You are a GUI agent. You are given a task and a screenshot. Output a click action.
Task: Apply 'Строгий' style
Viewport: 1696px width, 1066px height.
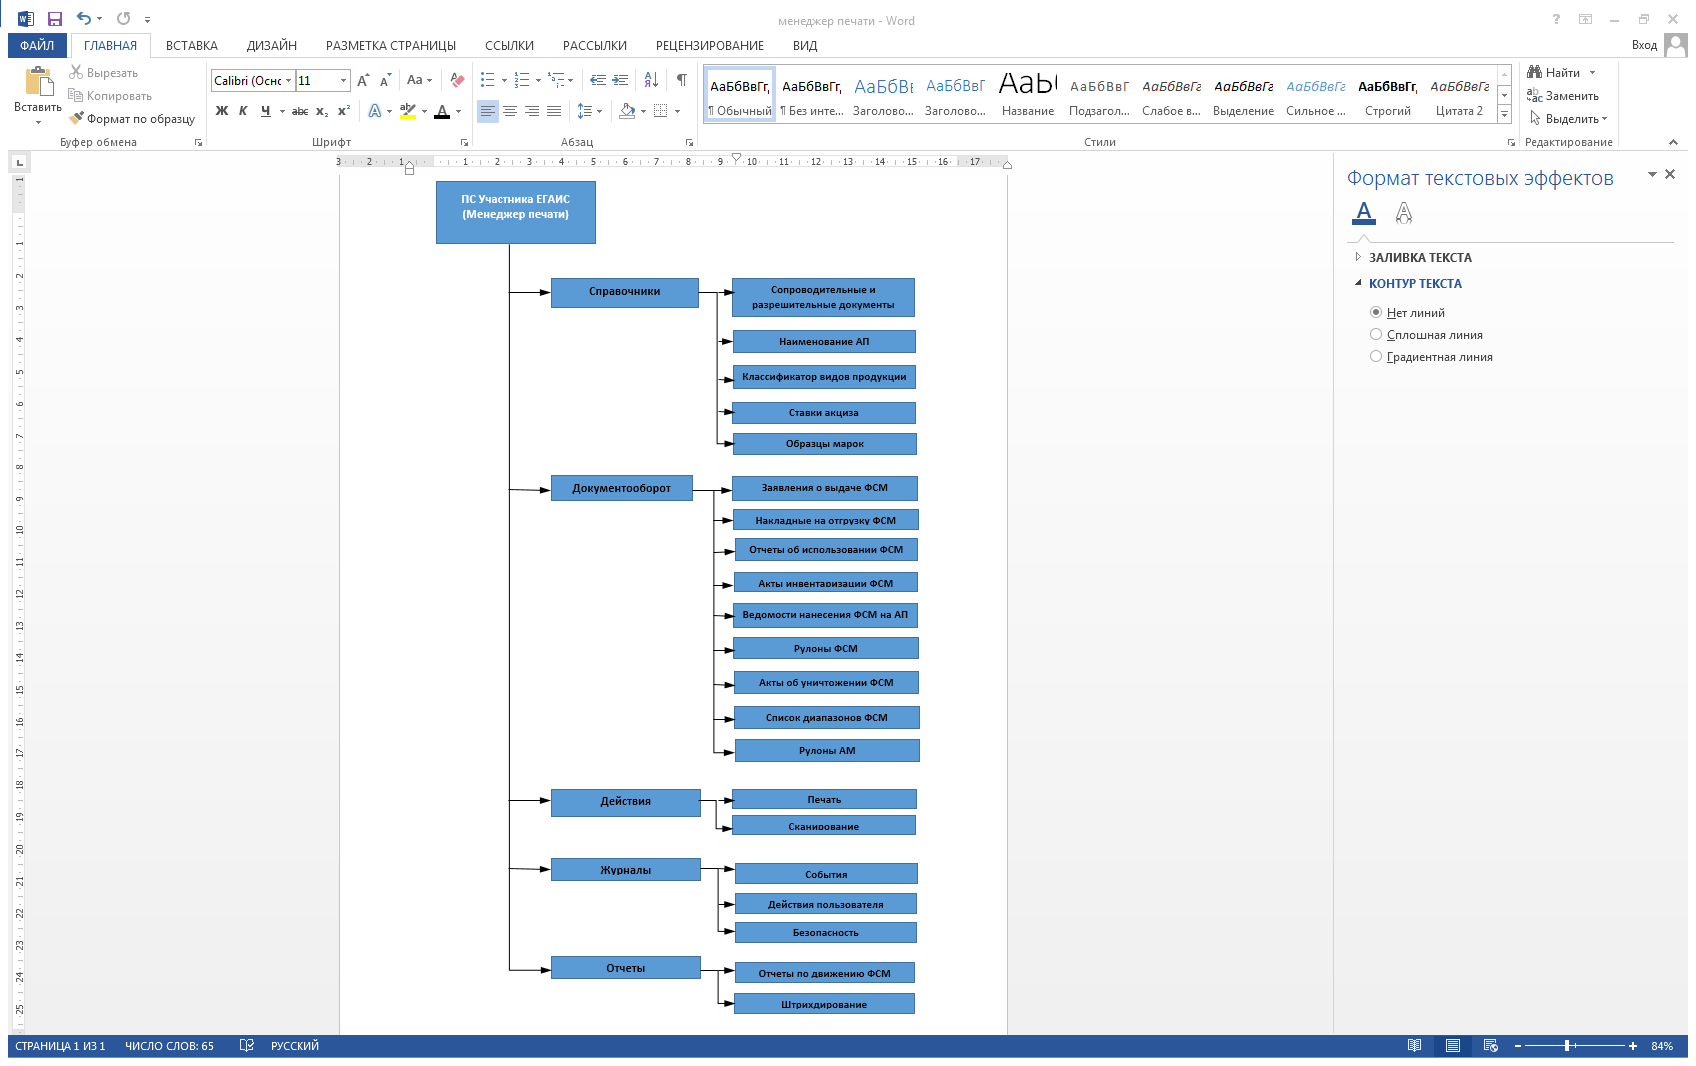(1388, 96)
